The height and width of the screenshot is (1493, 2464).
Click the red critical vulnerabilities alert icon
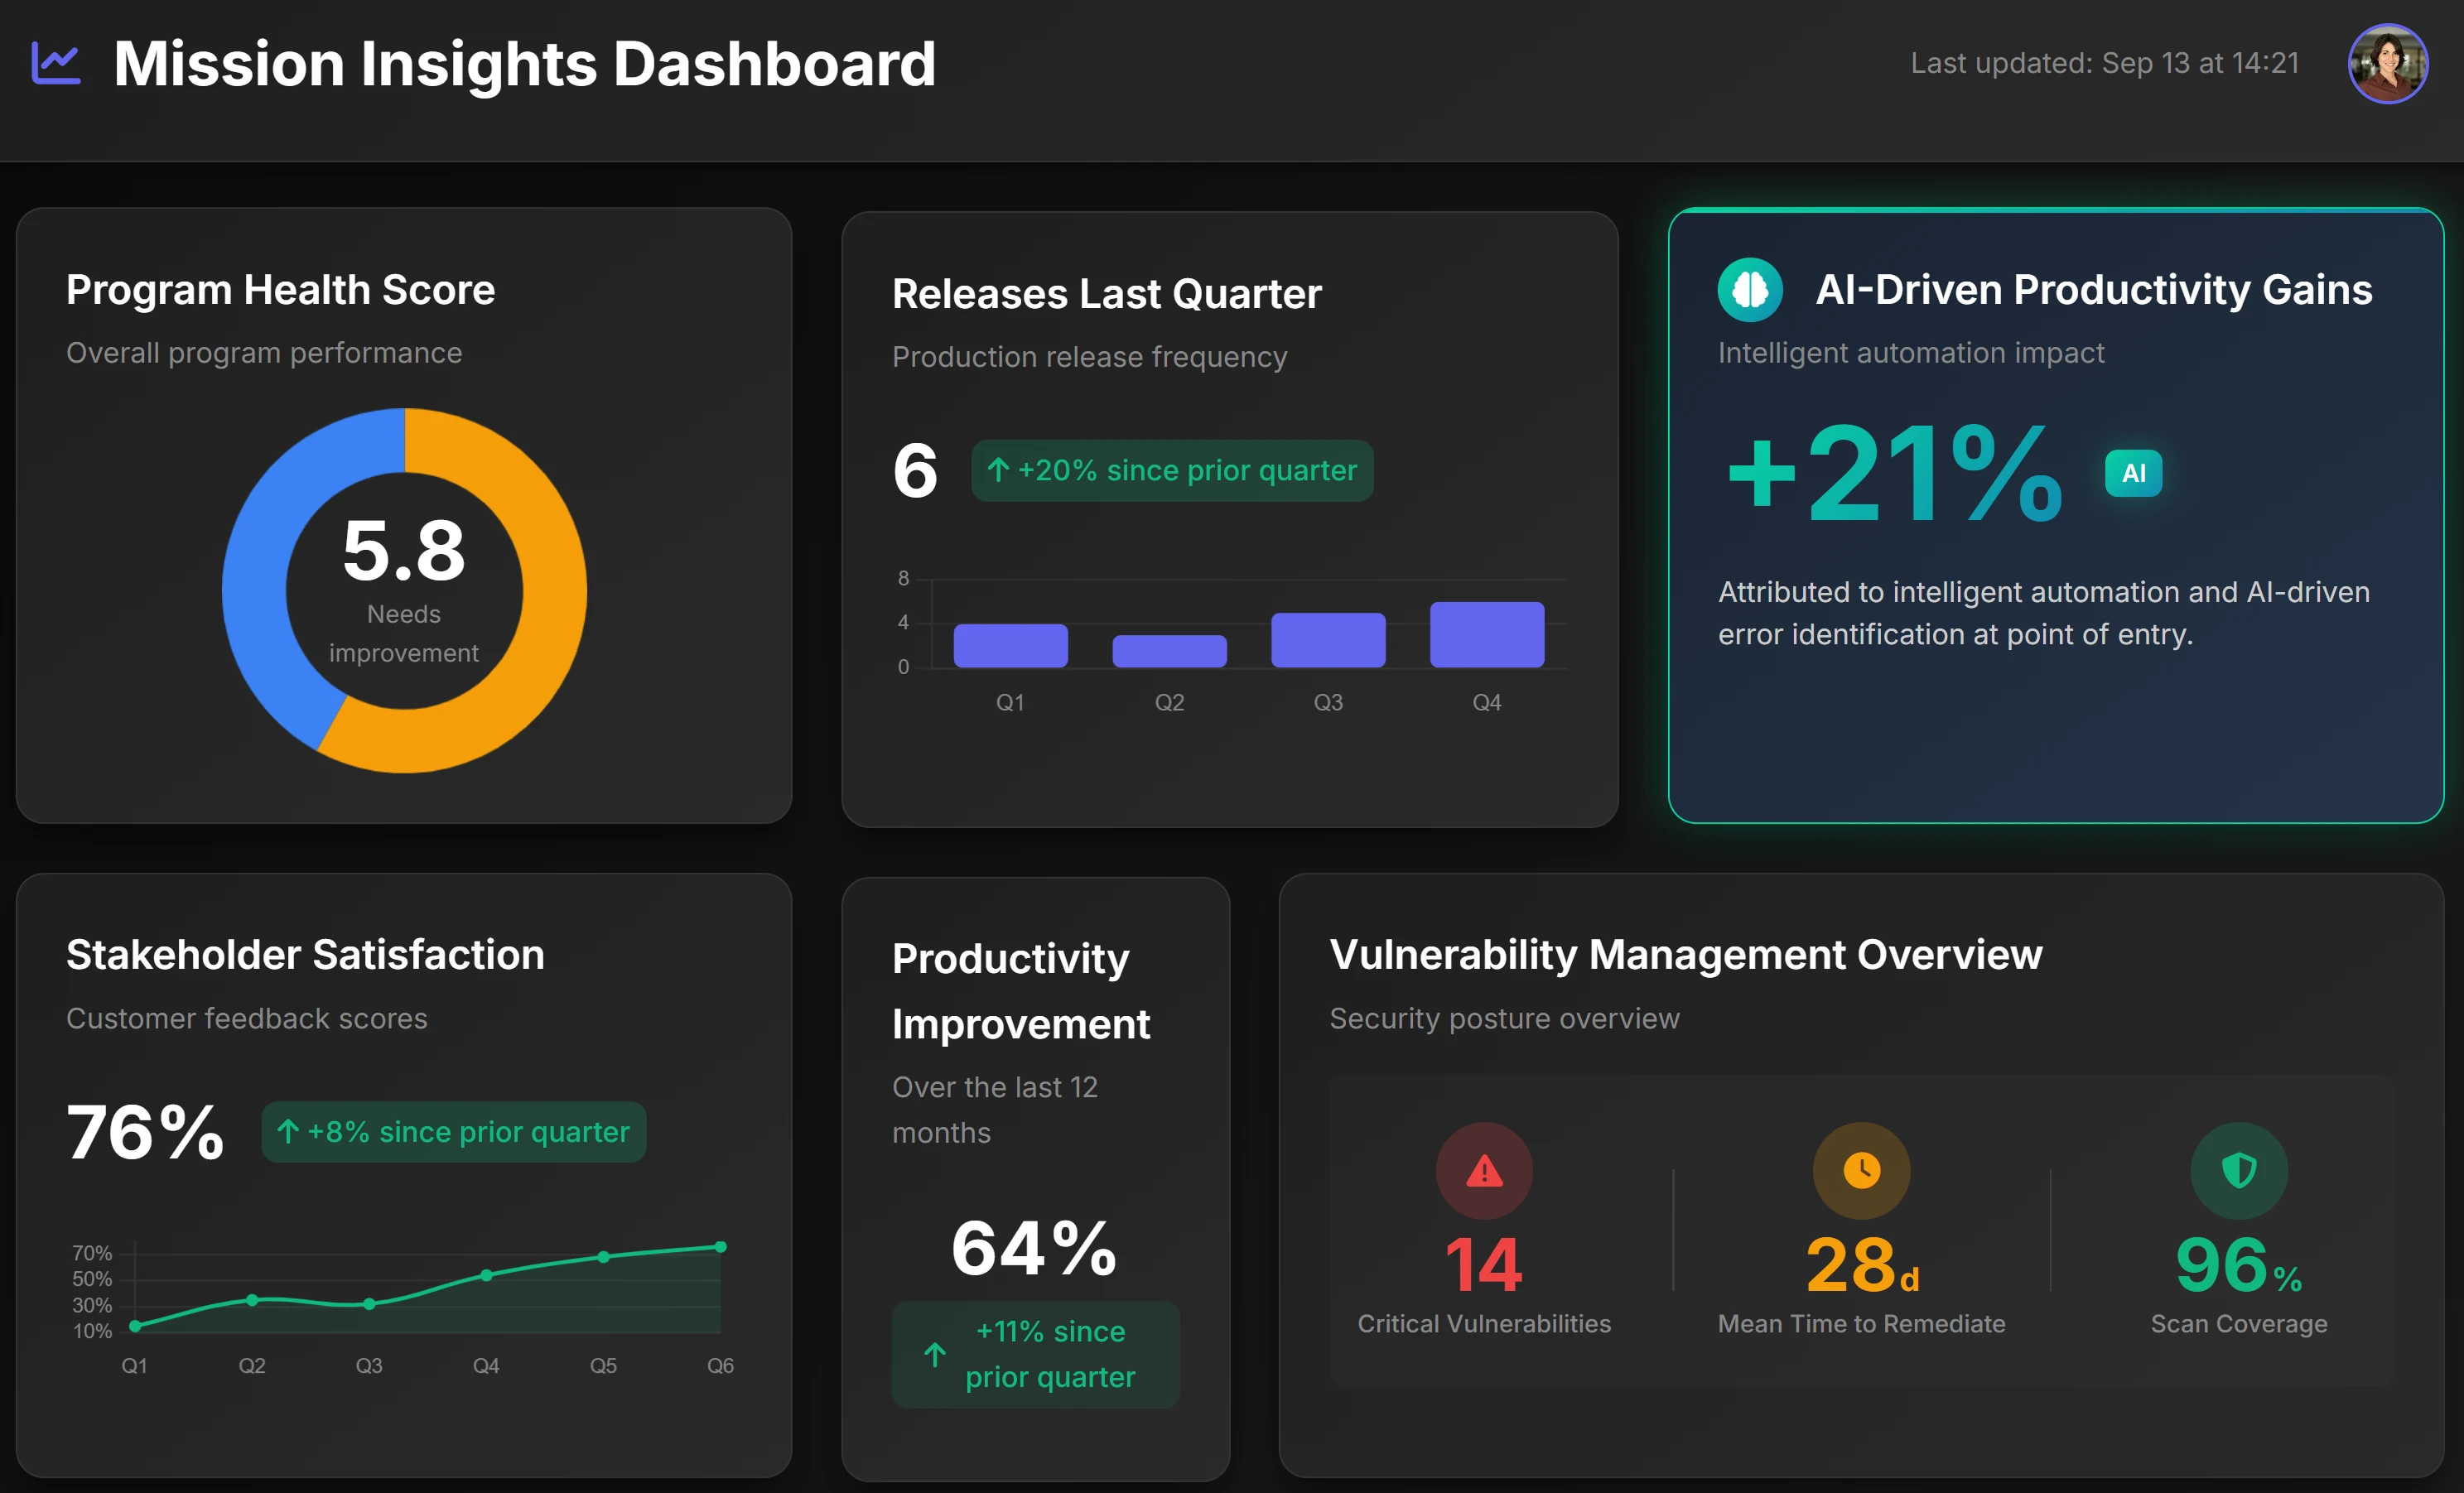coord(1484,1171)
